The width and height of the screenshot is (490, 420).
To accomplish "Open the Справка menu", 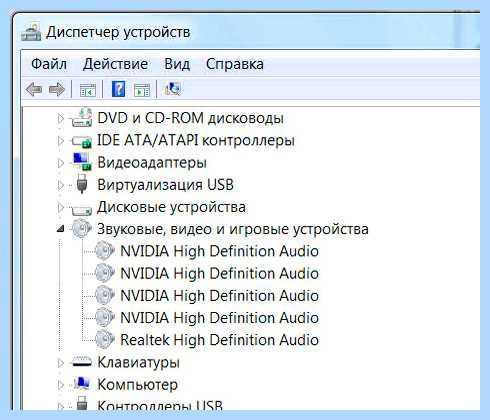I will coord(235,64).
